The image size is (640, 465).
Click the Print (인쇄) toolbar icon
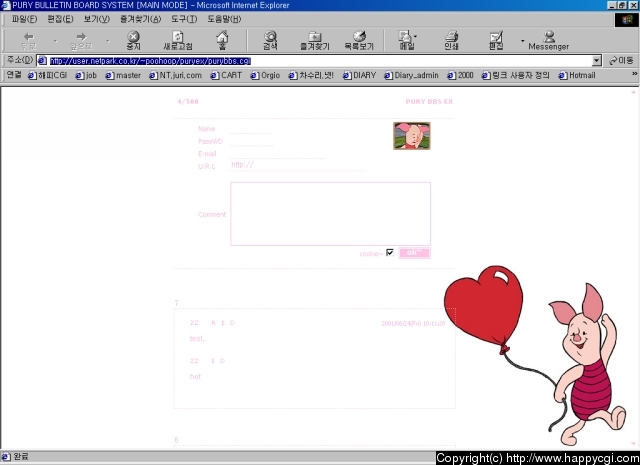click(451, 40)
